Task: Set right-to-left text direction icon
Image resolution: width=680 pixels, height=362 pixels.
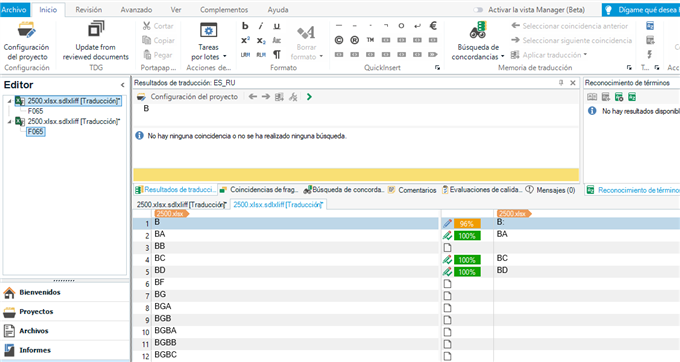Action: click(261, 55)
